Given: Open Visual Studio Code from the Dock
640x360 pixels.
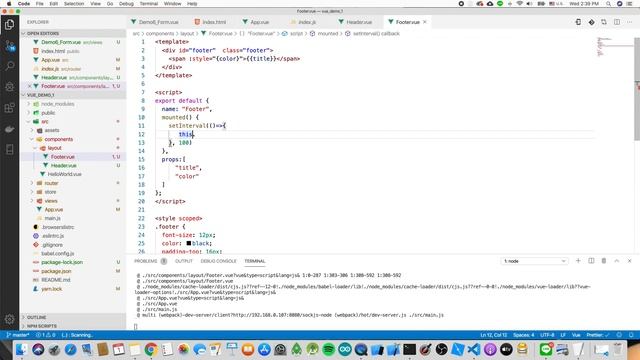Looking at the screenshot, I should pos(473,349).
